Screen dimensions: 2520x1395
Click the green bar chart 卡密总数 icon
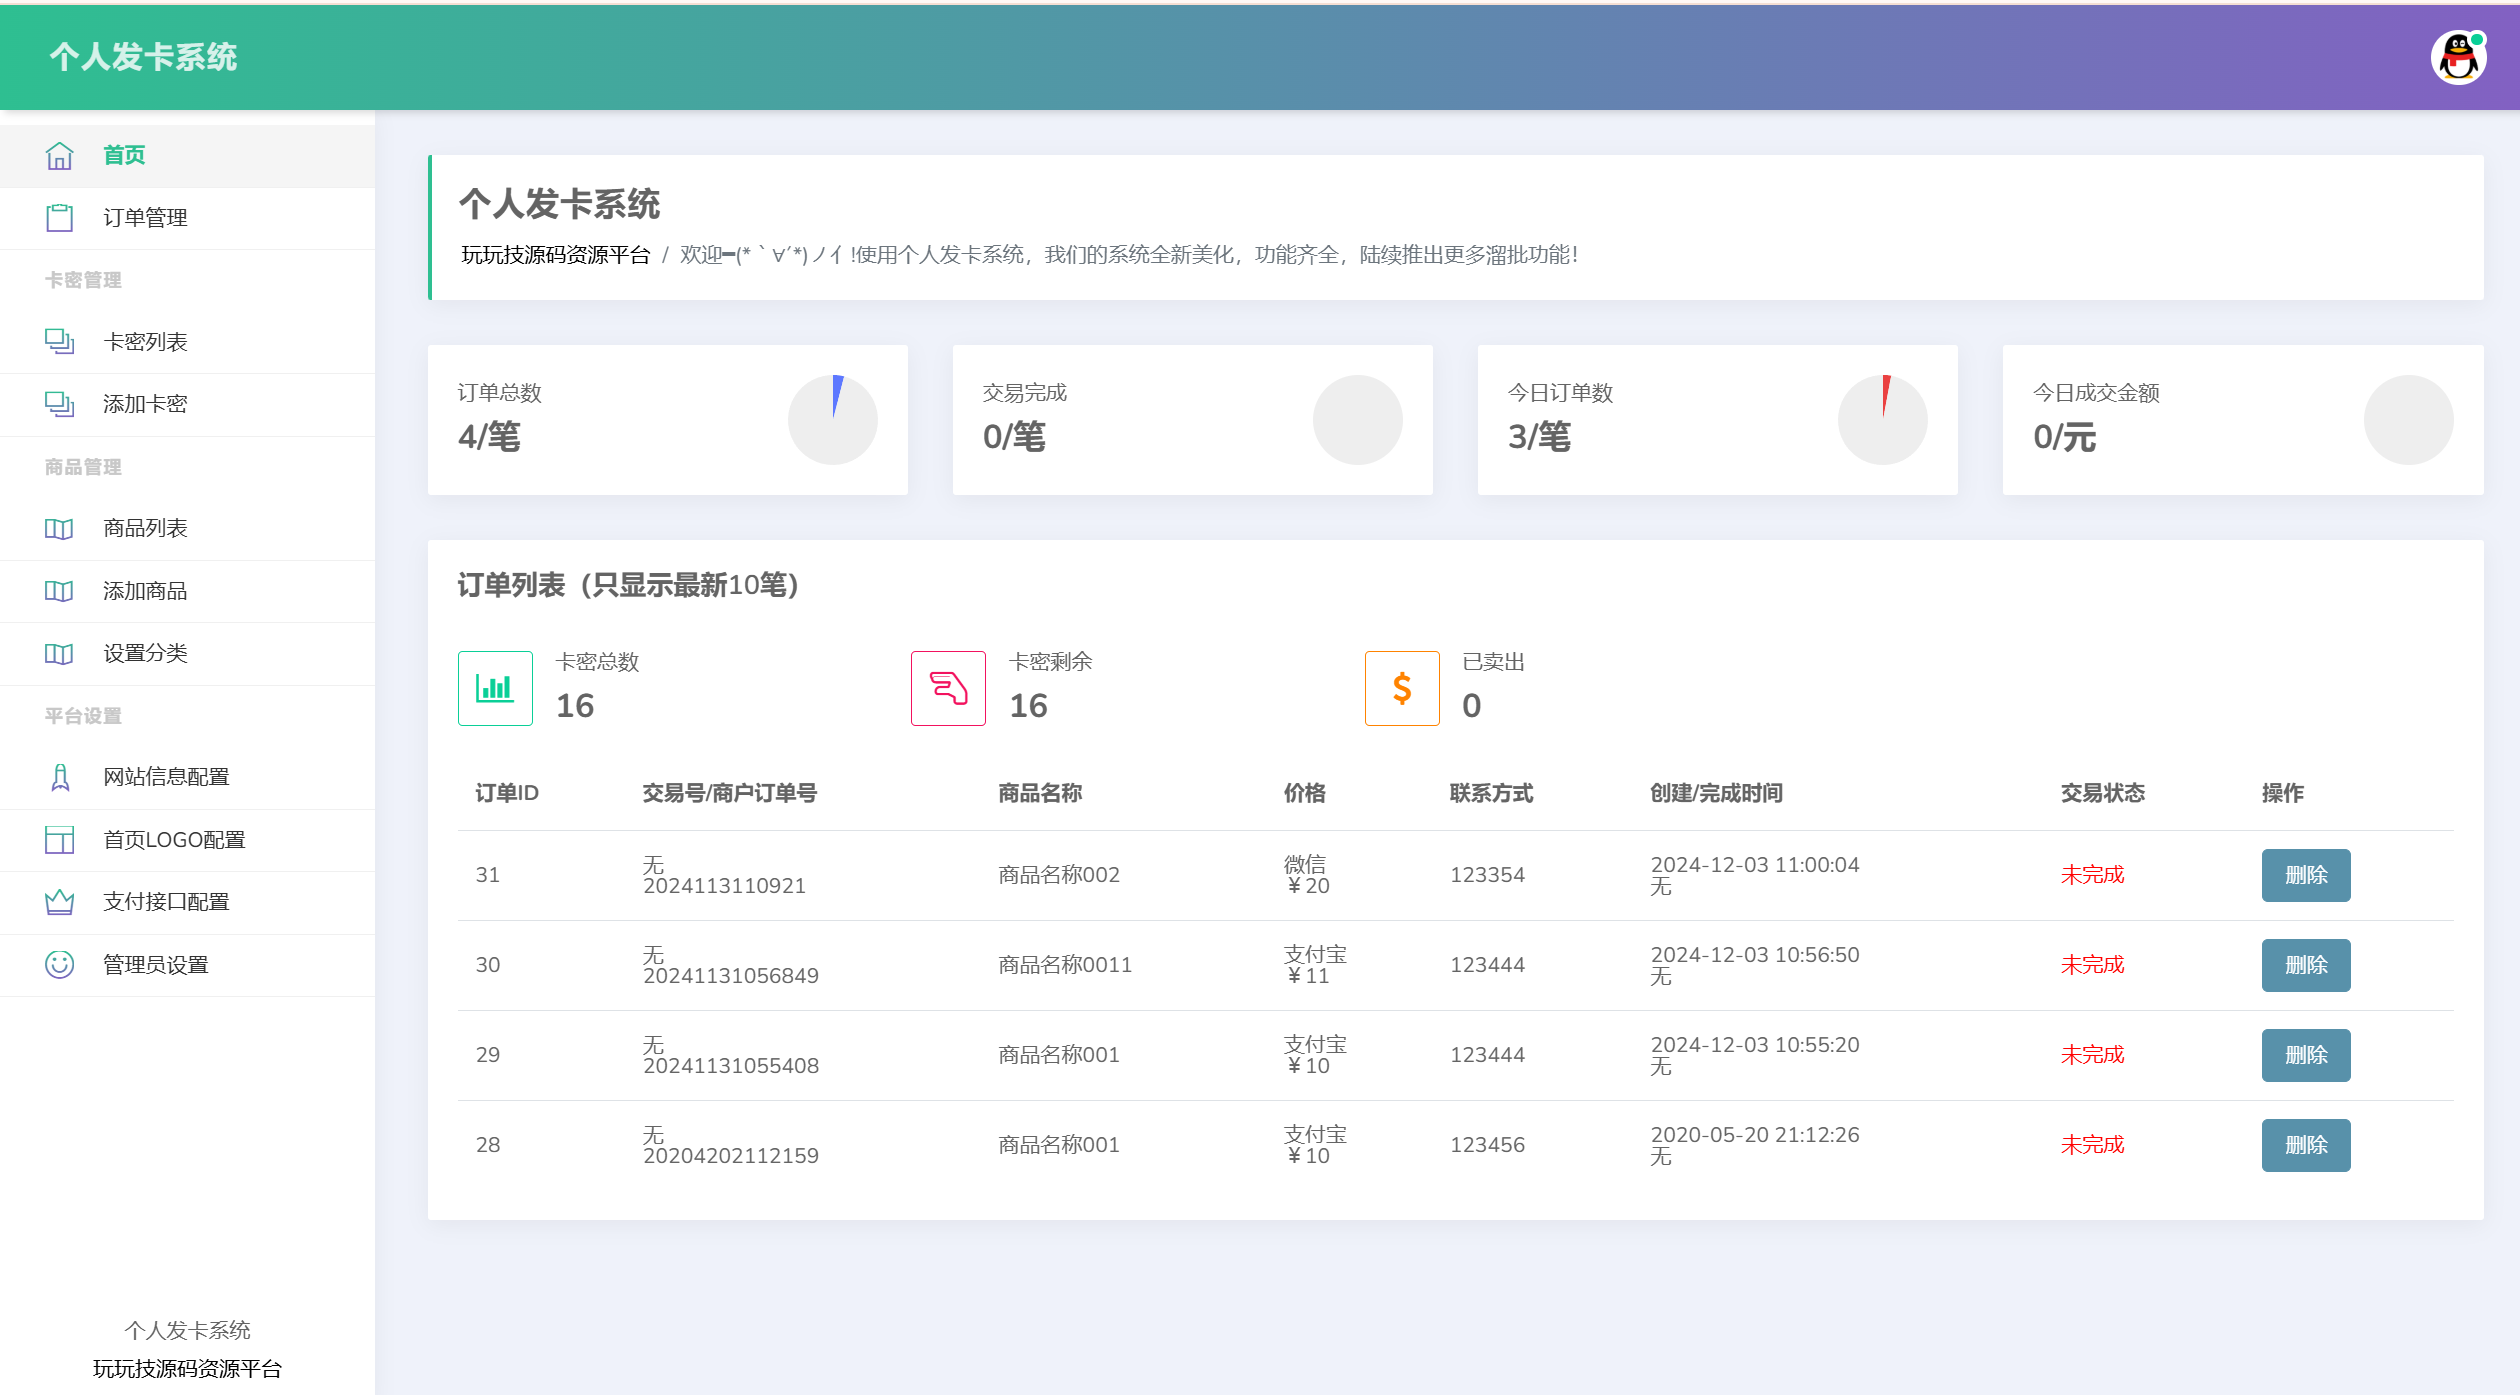495,688
